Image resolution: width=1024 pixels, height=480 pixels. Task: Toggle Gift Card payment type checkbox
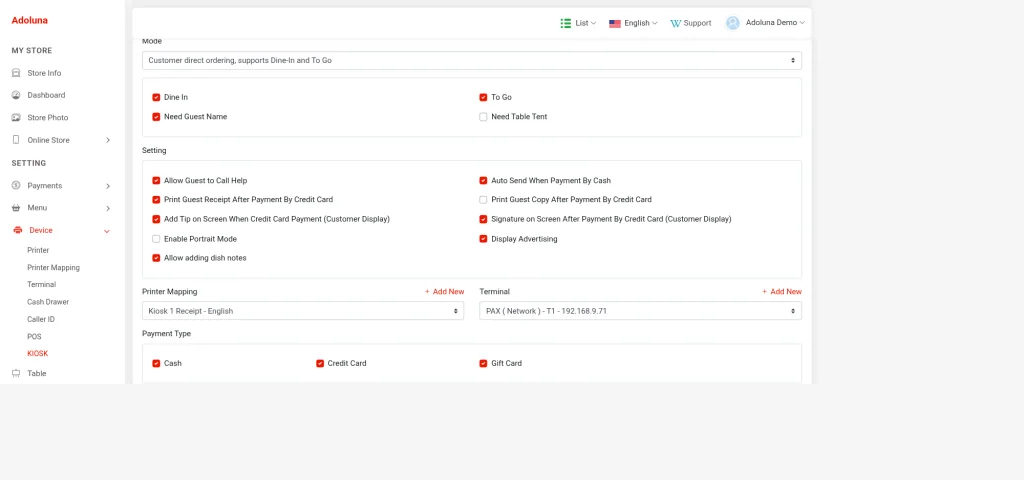[483, 363]
